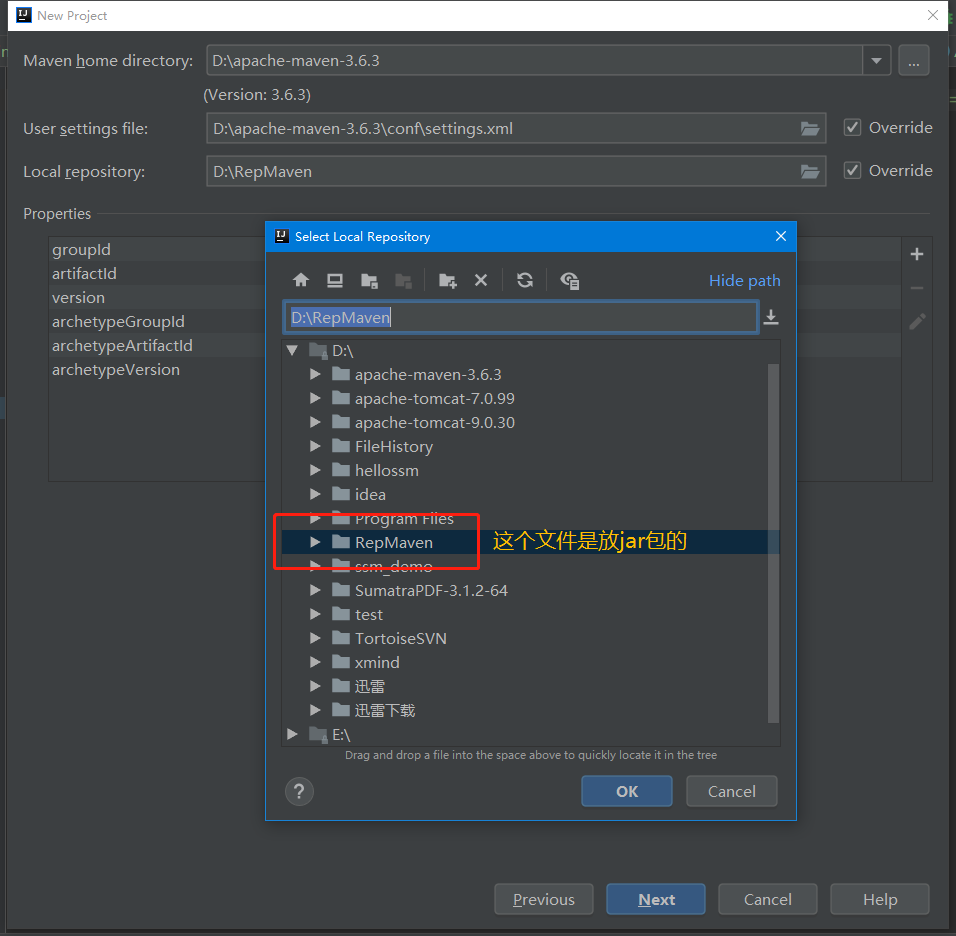Click the Home directory icon

pyautogui.click(x=301, y=280)
